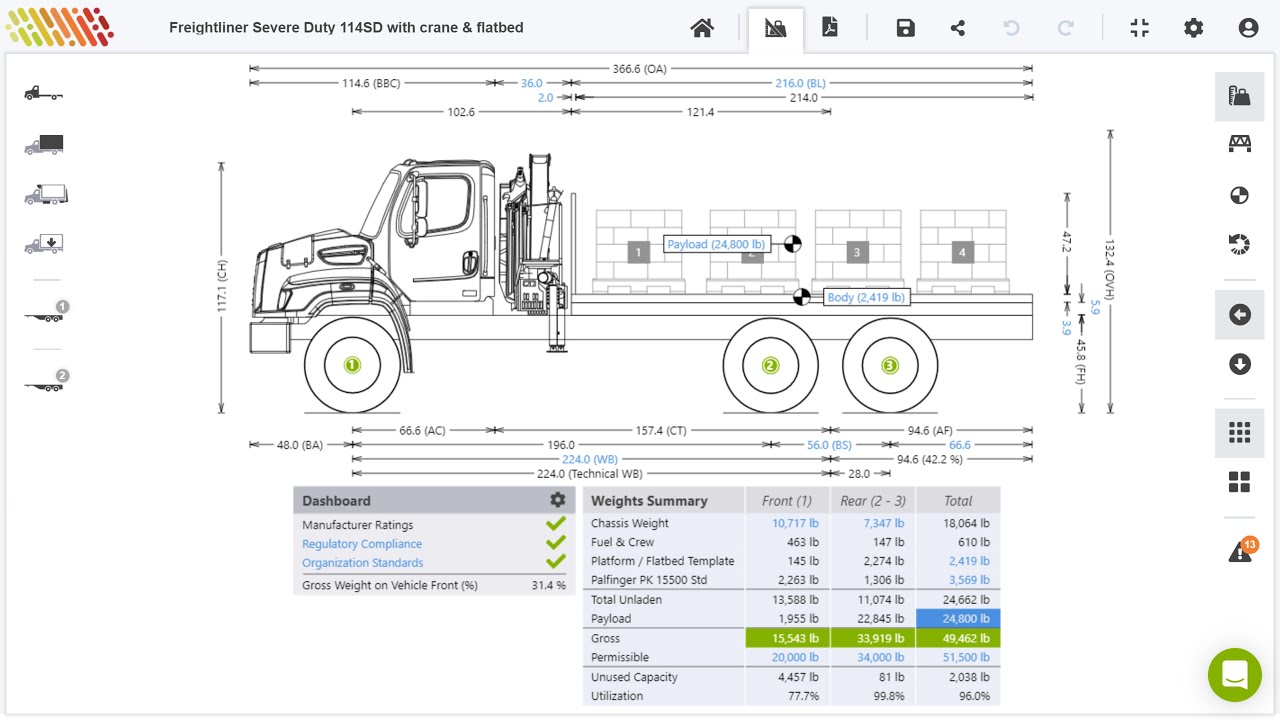This screenshot has height=720, width=1280.
Task: Open Dashboard settings gear
Action: (x=558, y=500)
